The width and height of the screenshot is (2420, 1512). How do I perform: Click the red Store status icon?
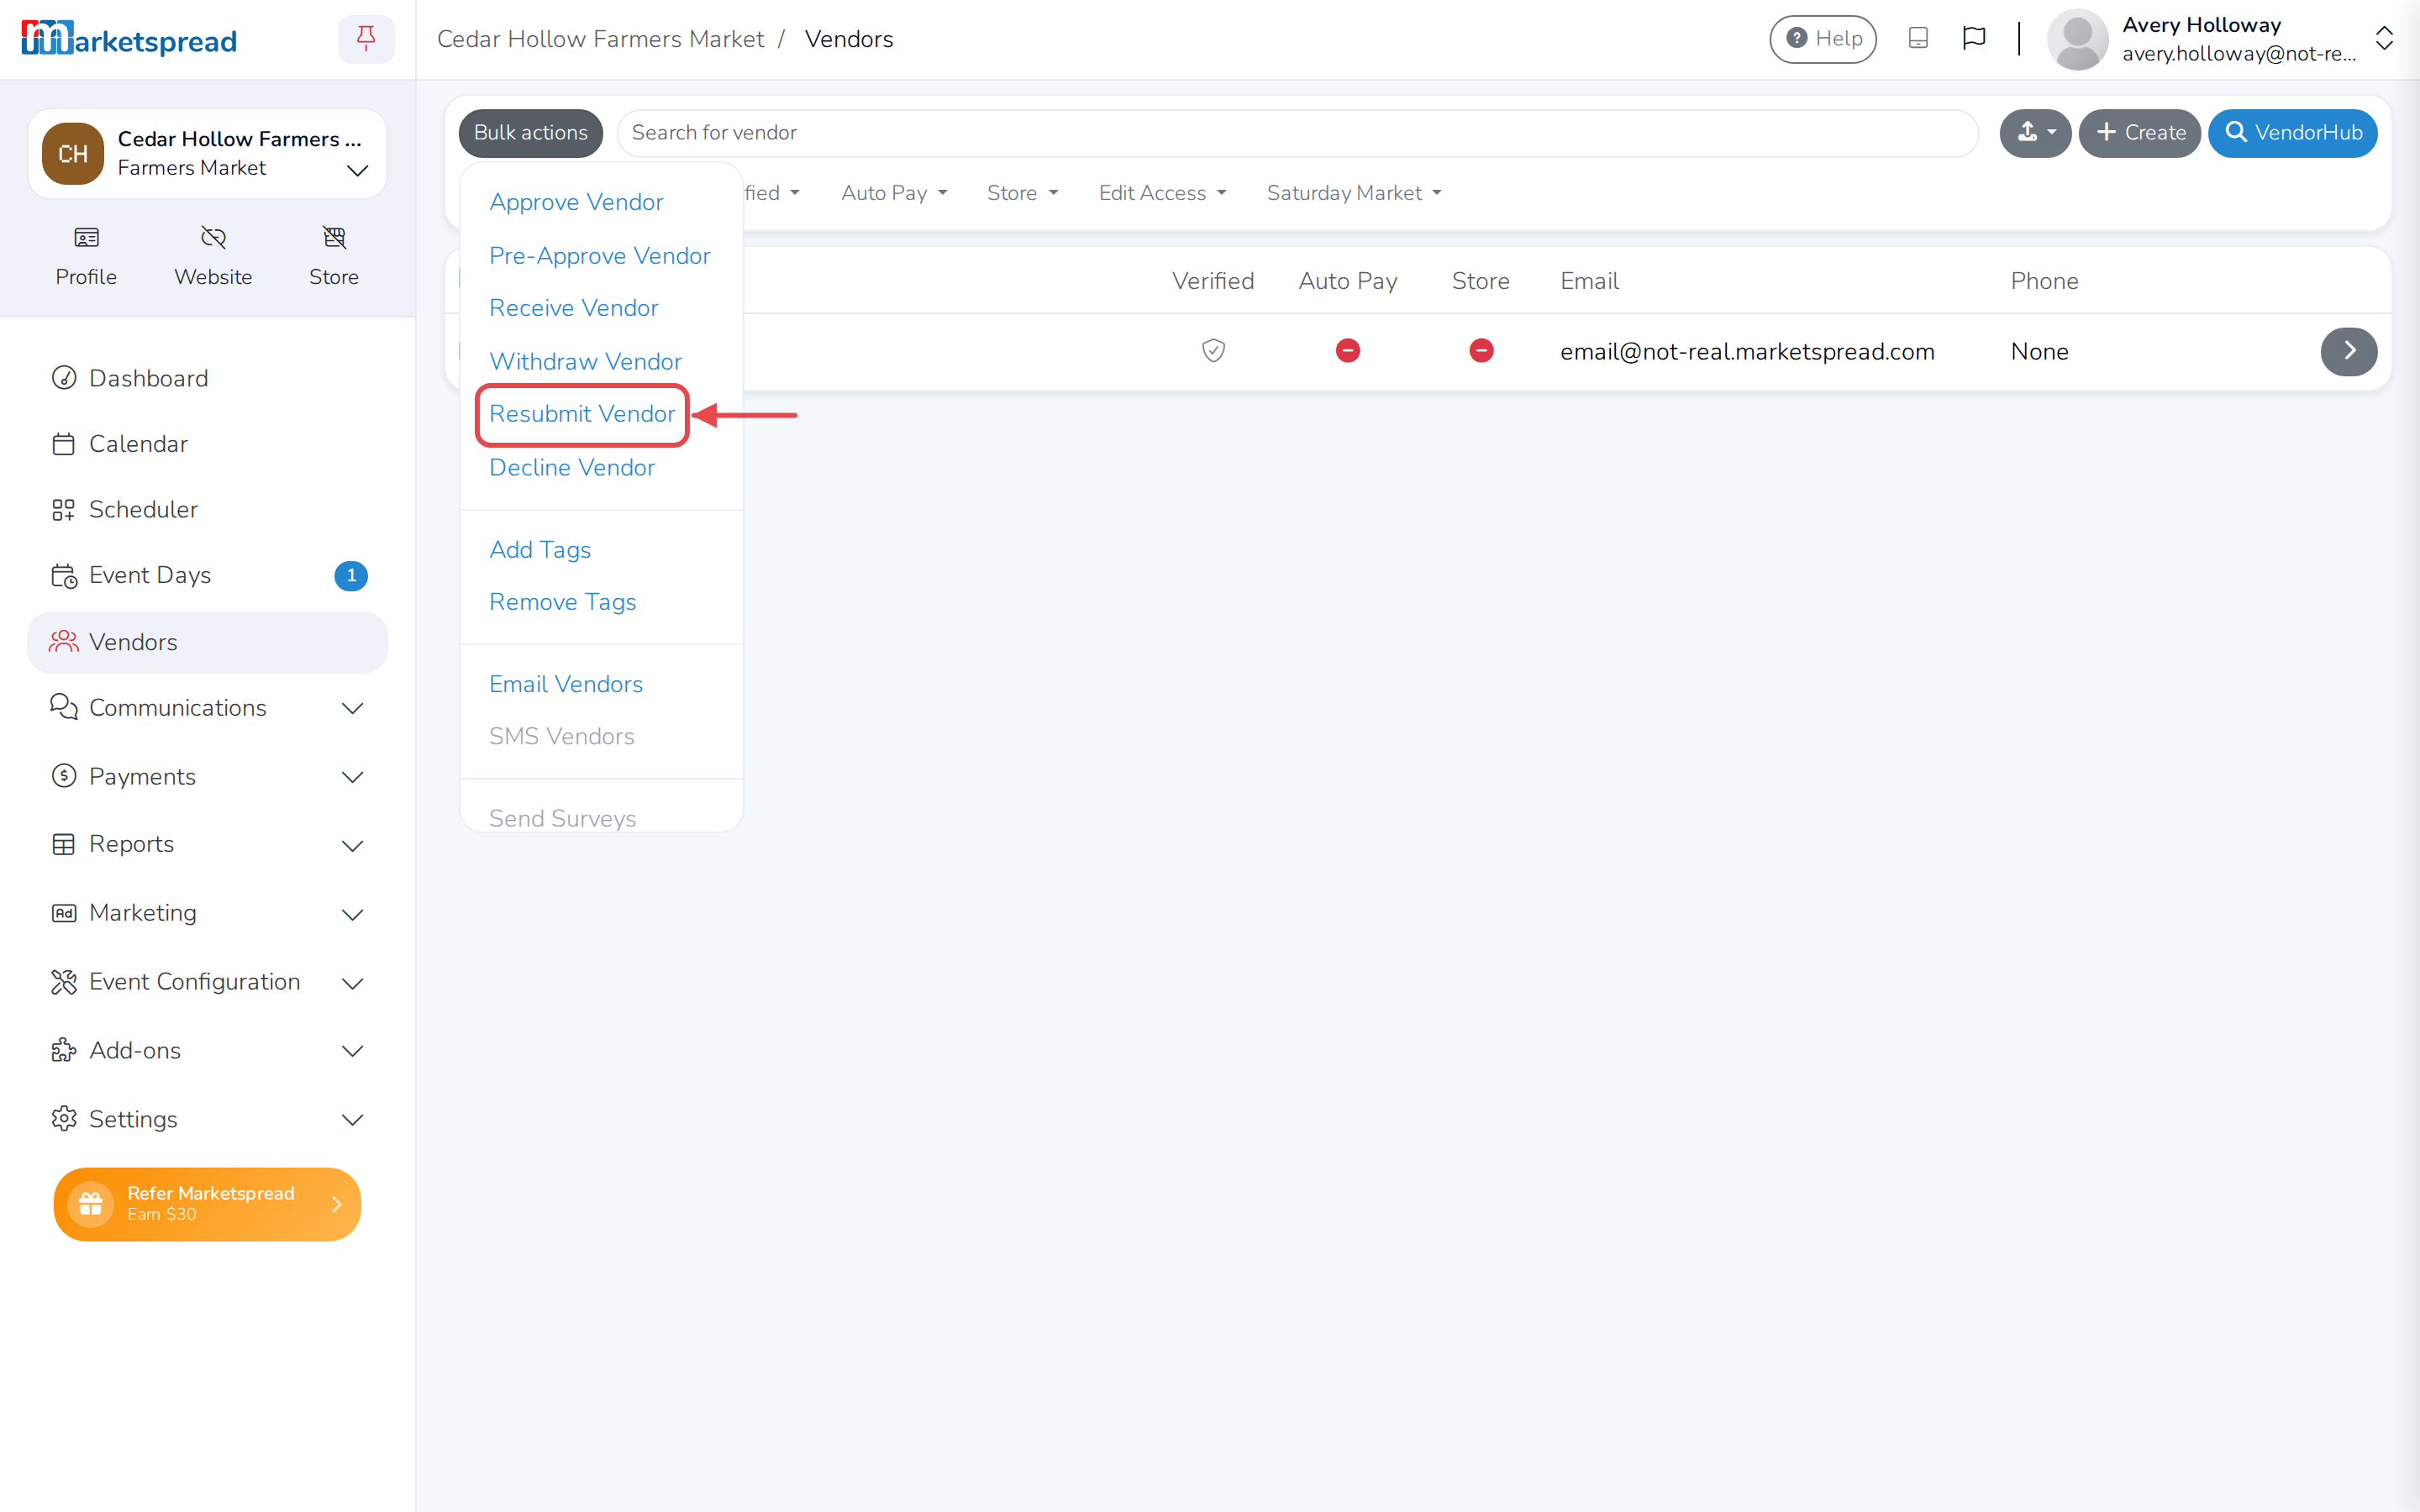click(x=1481, y=351)
